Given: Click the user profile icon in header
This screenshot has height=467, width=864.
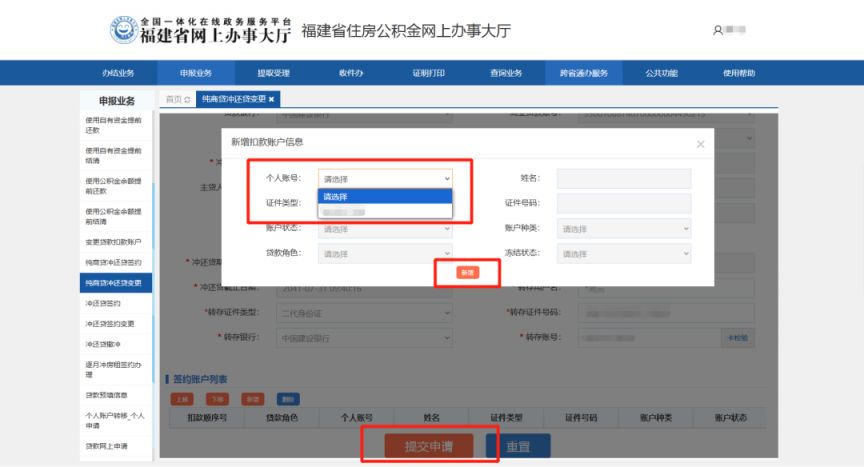Looking at the screenshot, I should coord(717,30).
